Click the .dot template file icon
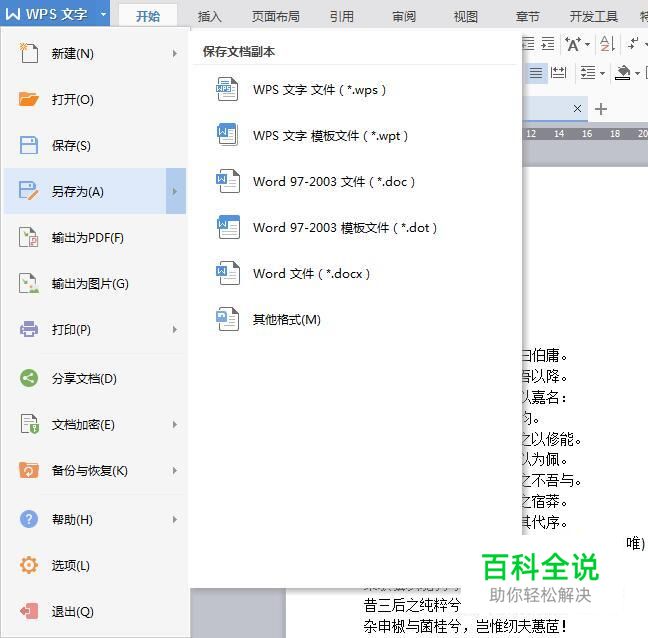The image size is (648, 638). 228,227
